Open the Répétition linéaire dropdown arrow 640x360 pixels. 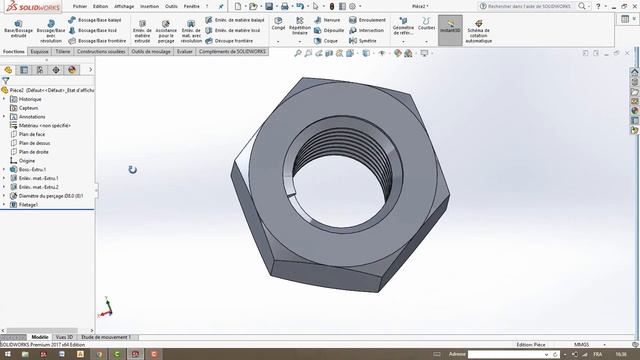point(300,41)
